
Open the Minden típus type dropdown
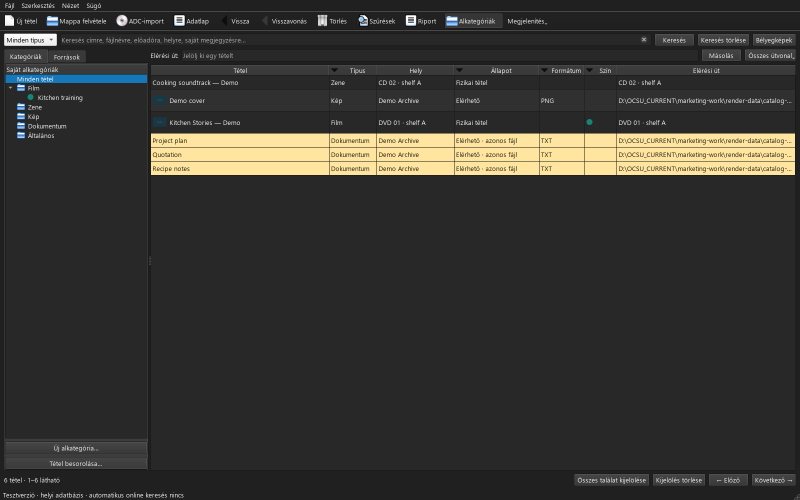[x=30, y=40]
